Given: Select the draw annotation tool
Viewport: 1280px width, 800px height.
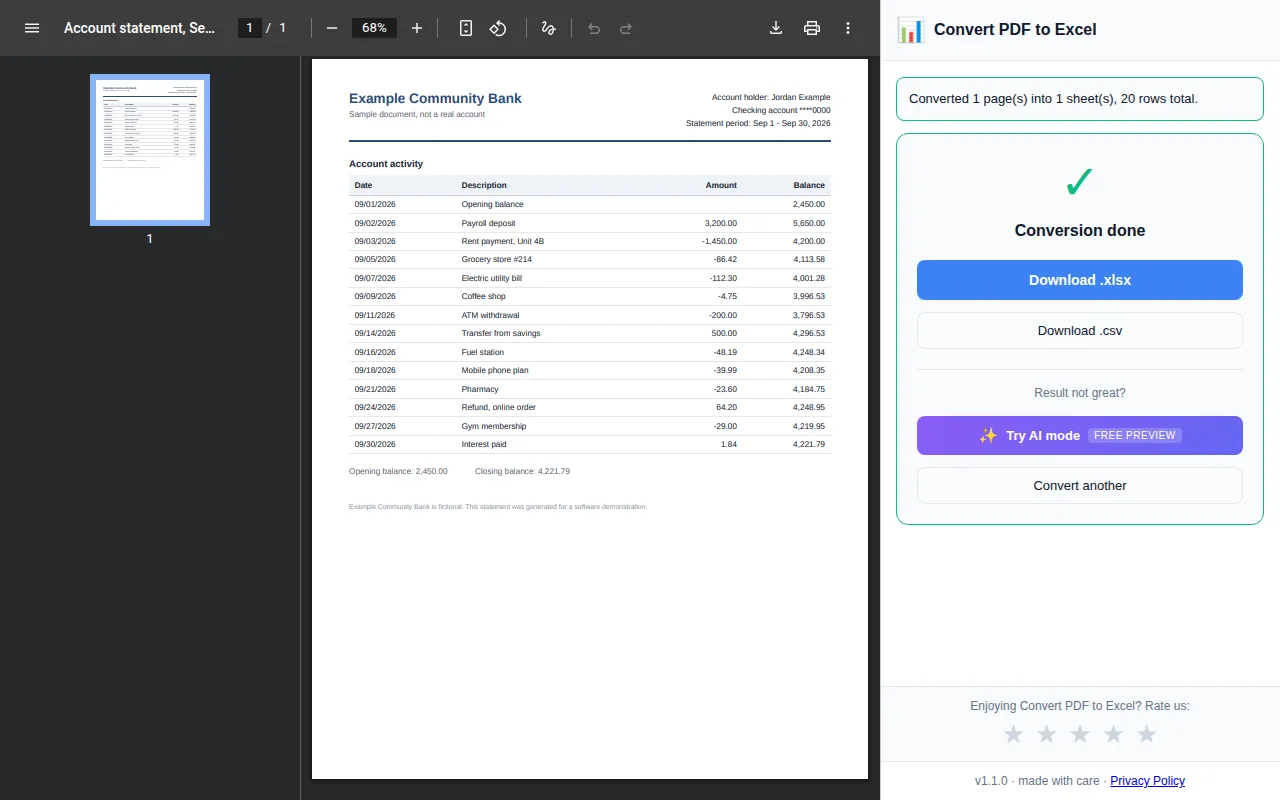Looking at the screenshot, I should [x=548, y=28].
